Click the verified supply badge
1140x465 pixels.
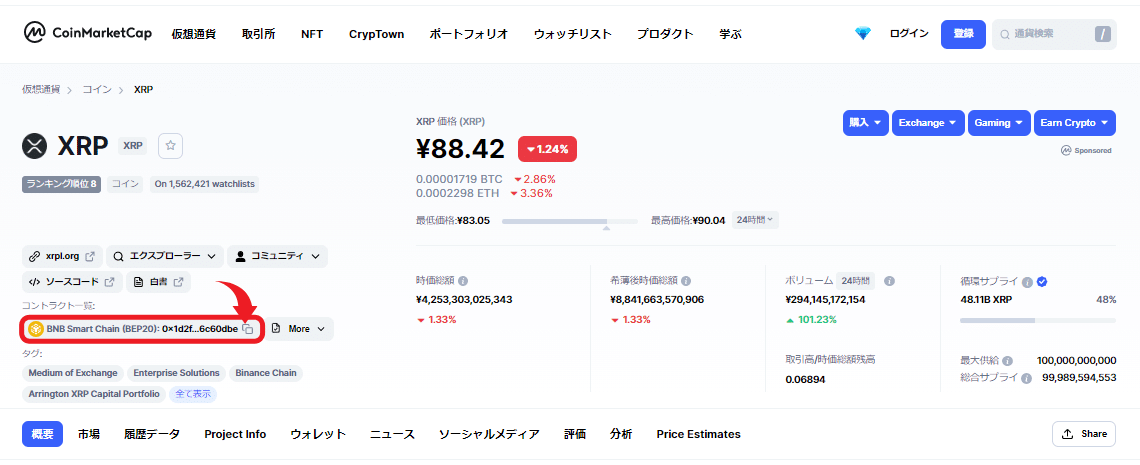coord(1042,281)
